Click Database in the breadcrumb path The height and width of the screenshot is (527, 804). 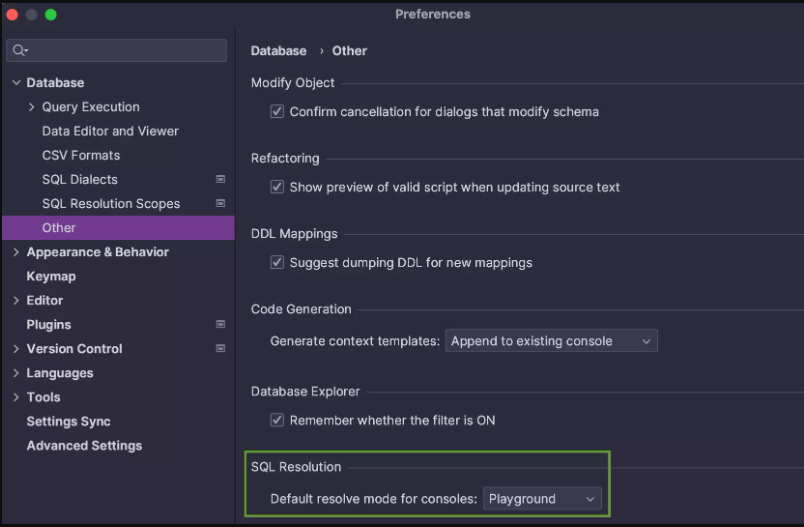(278, 51)
